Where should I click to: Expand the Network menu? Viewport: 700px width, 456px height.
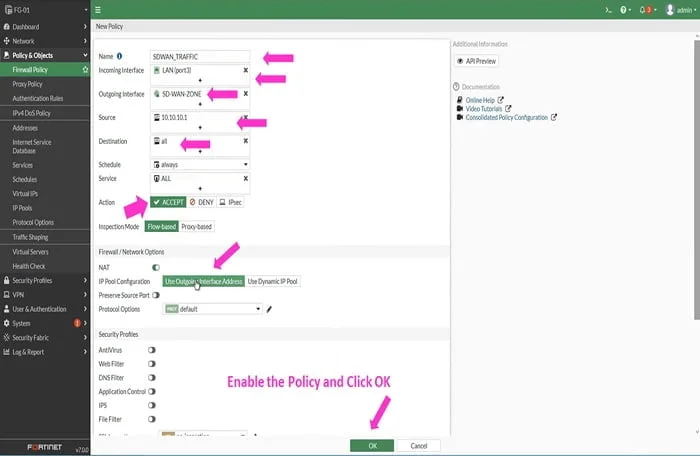45,41
